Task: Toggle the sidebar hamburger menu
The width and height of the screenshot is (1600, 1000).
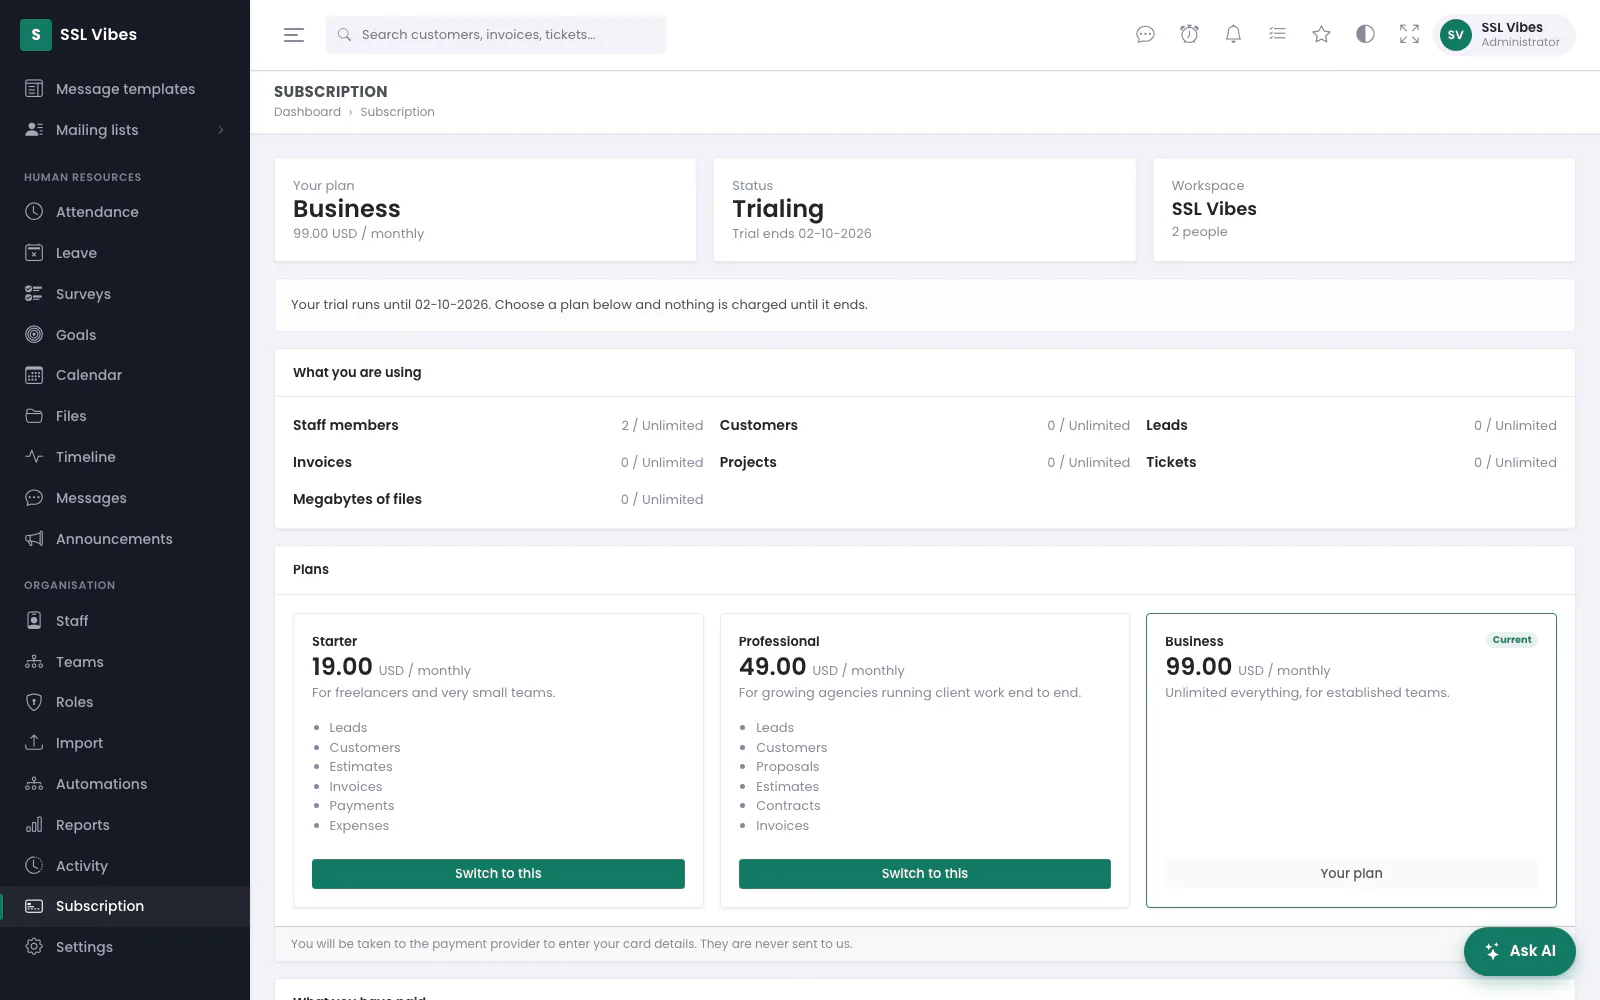Action: tap(293, 35)
